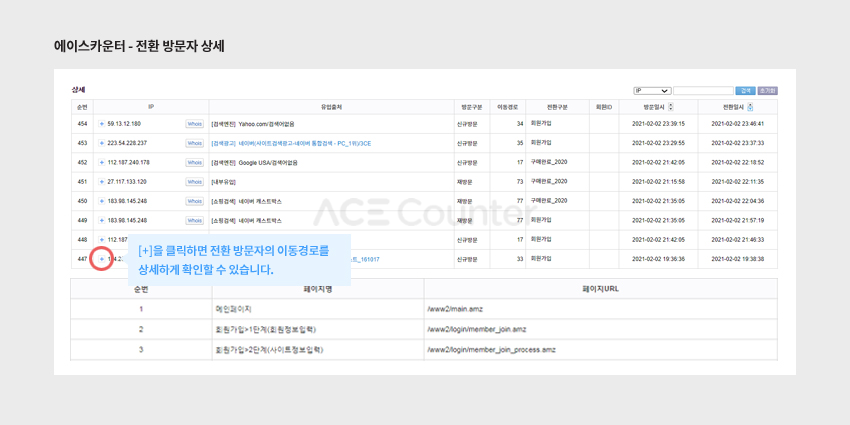
Task: Click the 순번 column header of upper table
Action: tap(82, 107)
